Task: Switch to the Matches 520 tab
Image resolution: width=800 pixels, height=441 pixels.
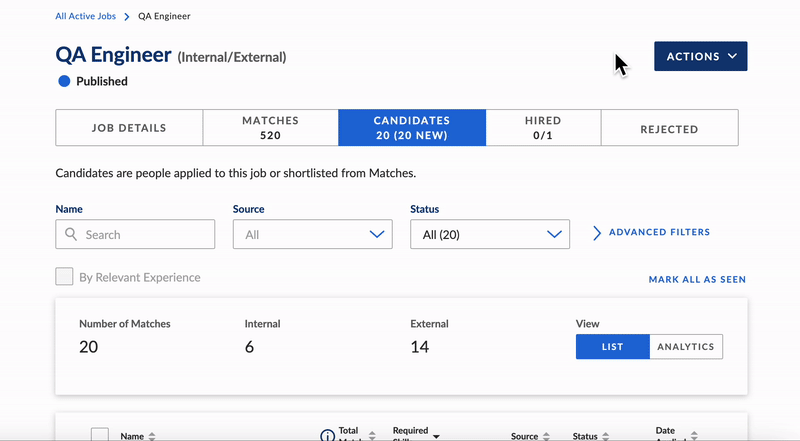Action: [270, 128]
